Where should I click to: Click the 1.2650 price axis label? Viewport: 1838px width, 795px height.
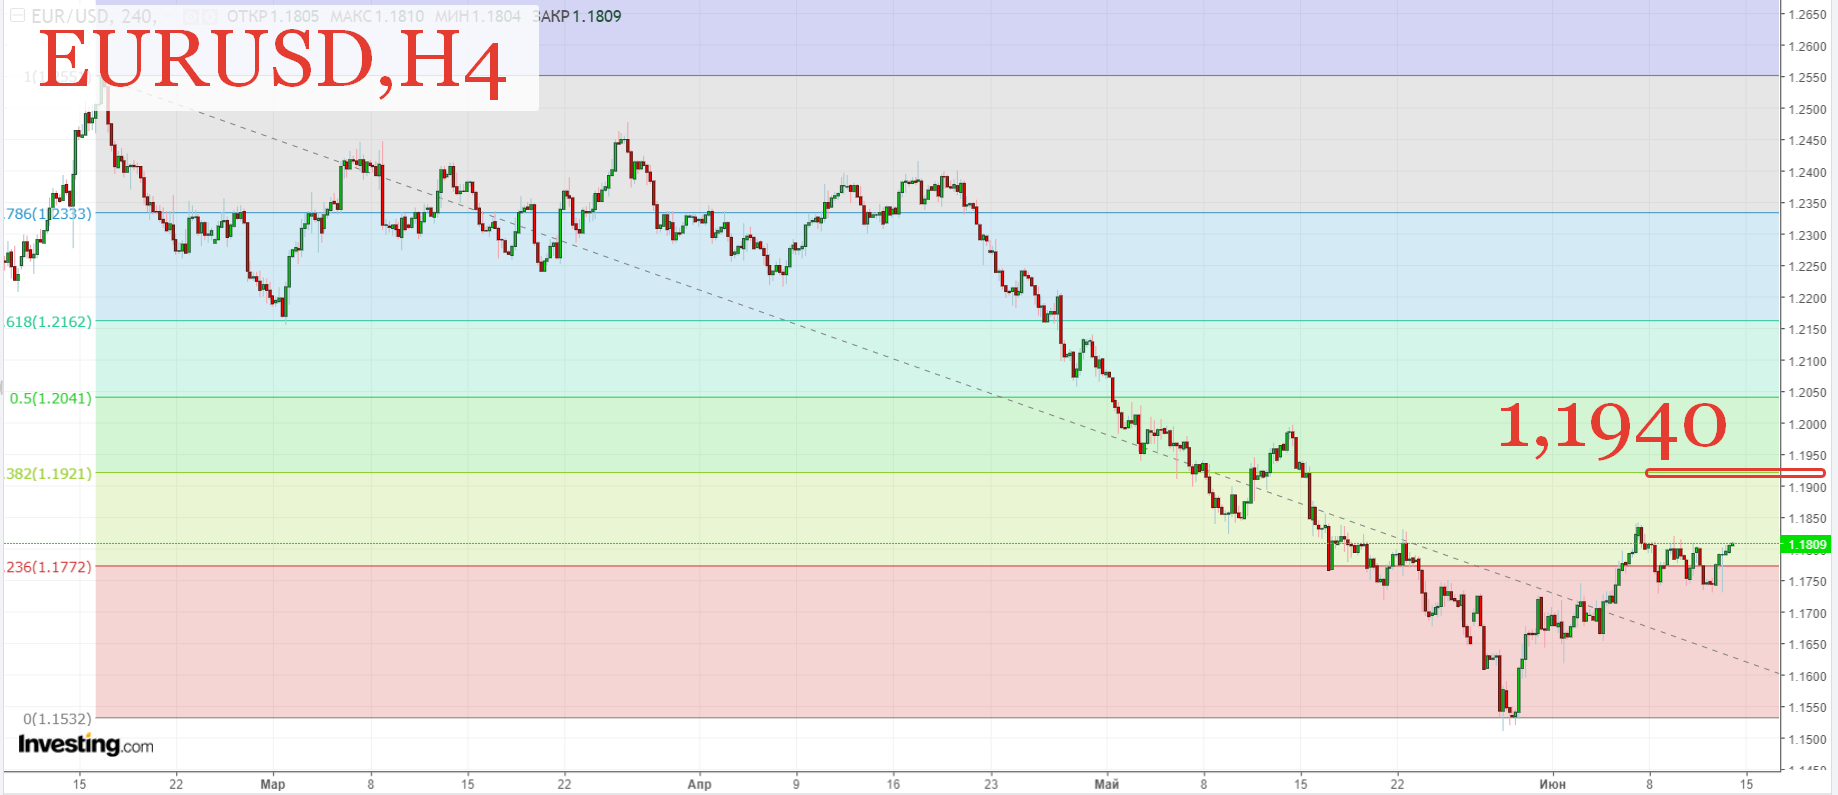[x=1807, y=14]
